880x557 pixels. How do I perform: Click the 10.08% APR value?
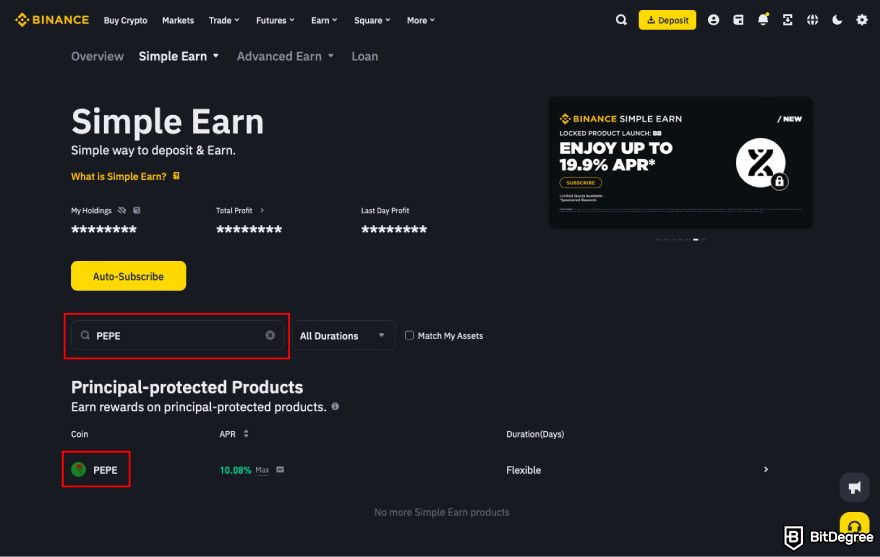click(235, 470)
